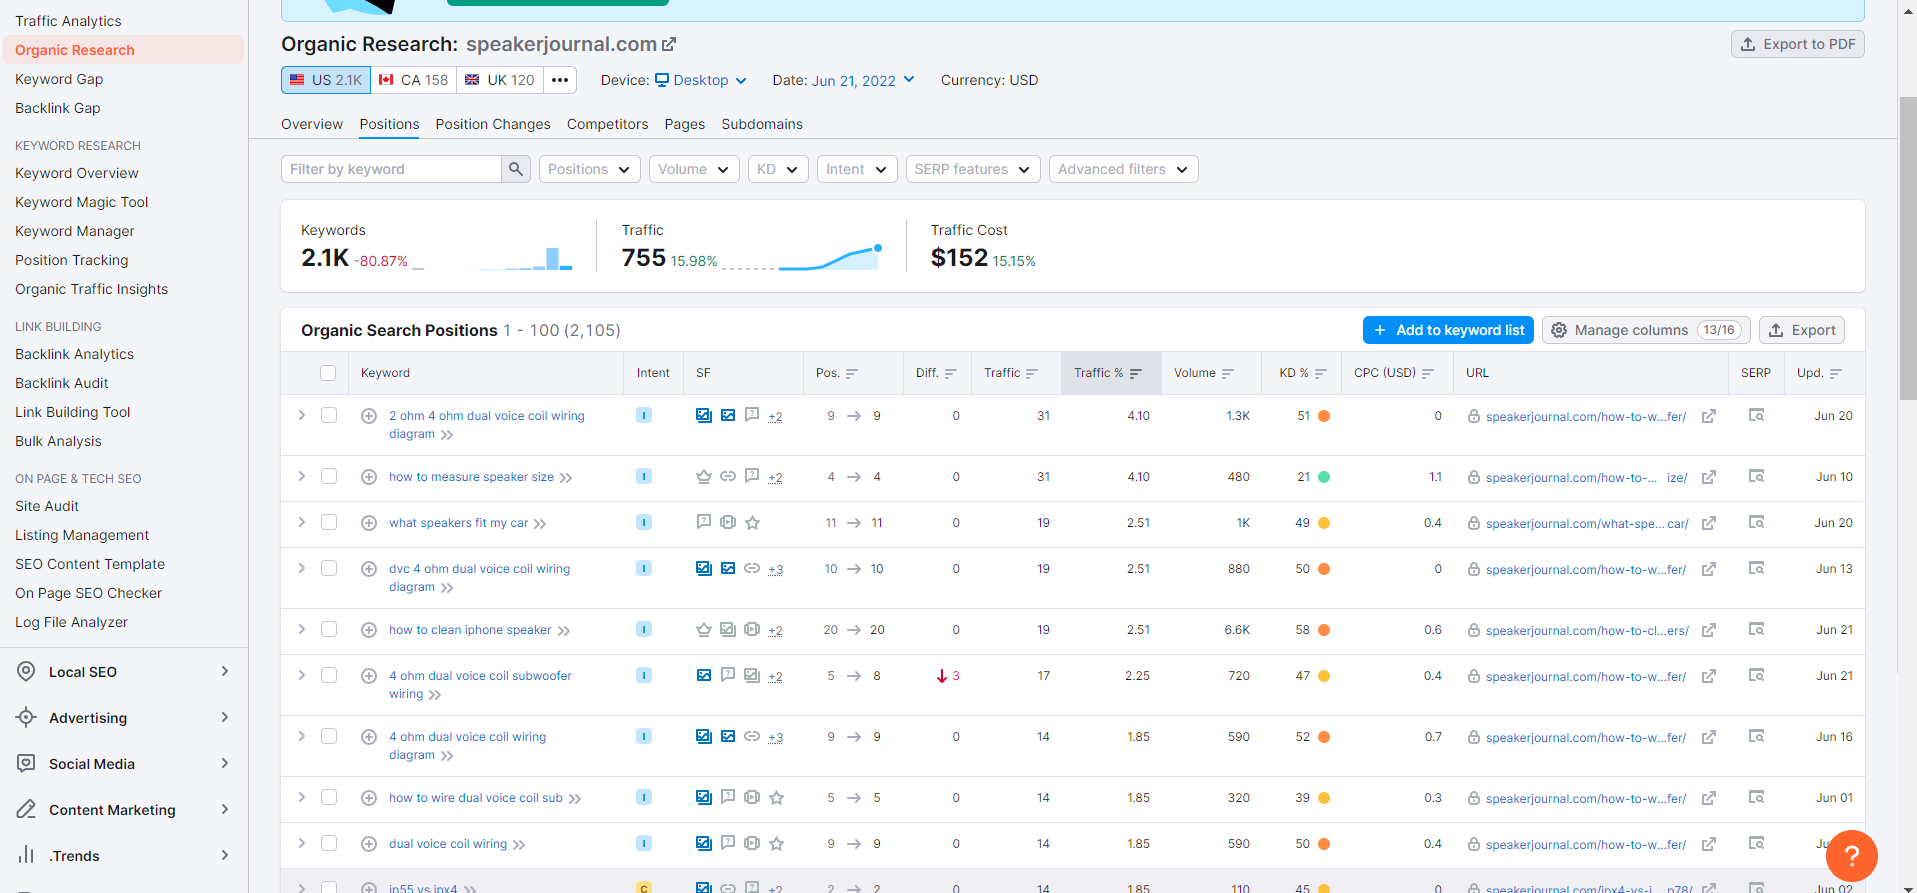Viewport: 1917px width, 893px height.
Task: Expand the 'what speakers fit my car' row details
Action: pos(301,522)
